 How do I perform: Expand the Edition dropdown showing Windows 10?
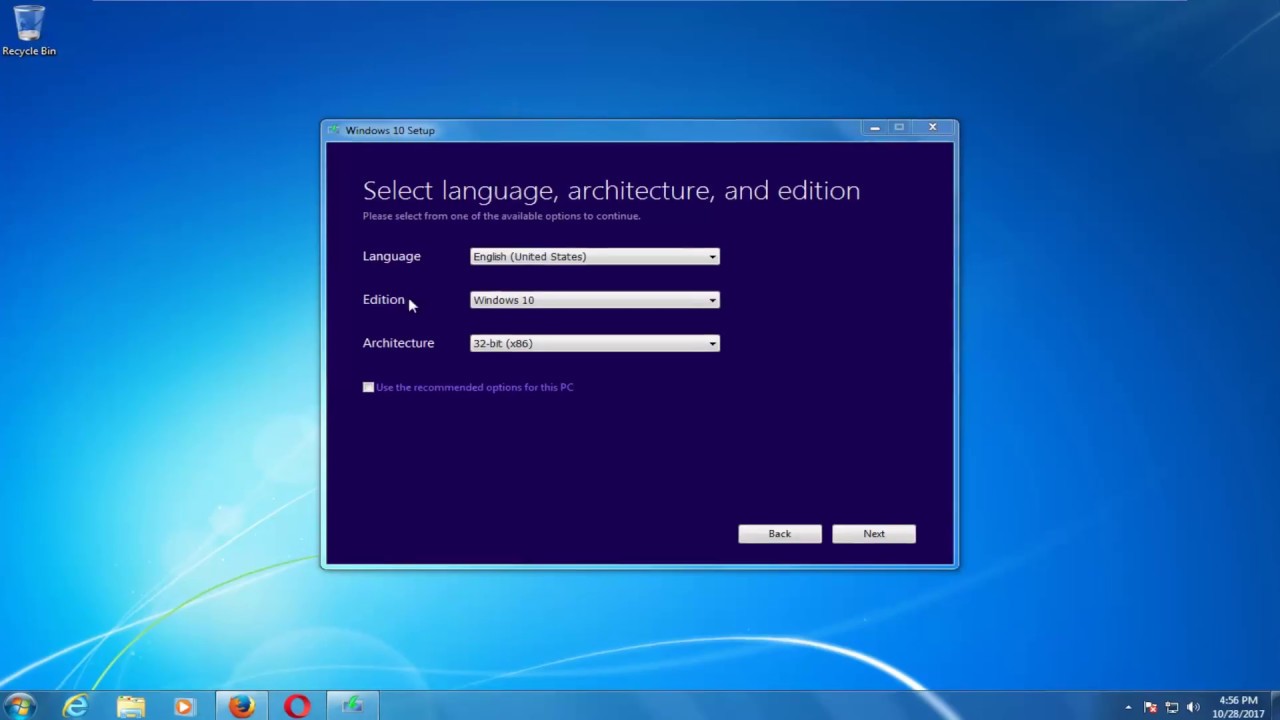[x=594, y=300]
